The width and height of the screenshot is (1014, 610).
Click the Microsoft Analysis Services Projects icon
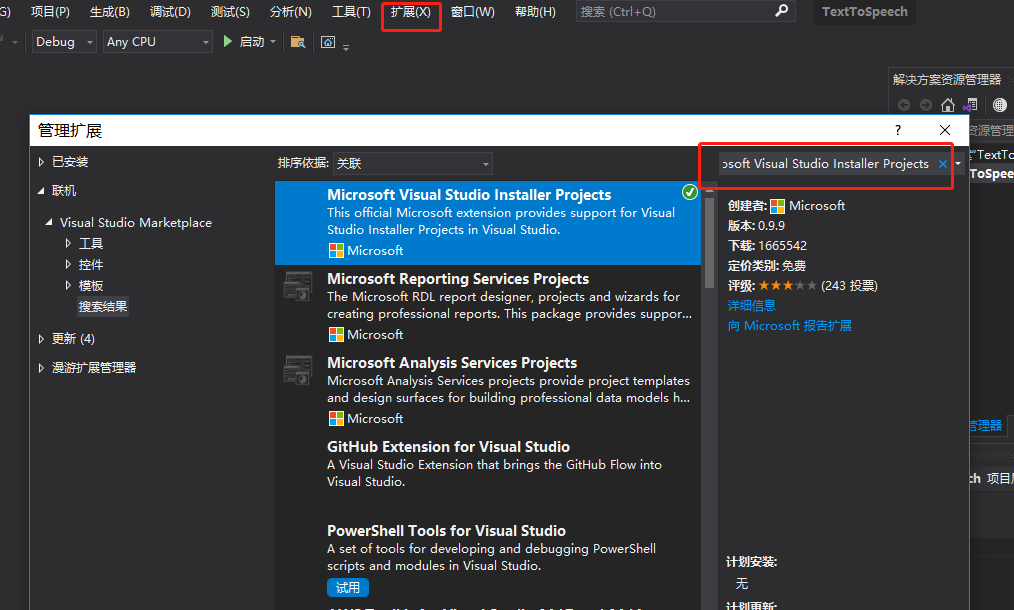tap(298, 370)
